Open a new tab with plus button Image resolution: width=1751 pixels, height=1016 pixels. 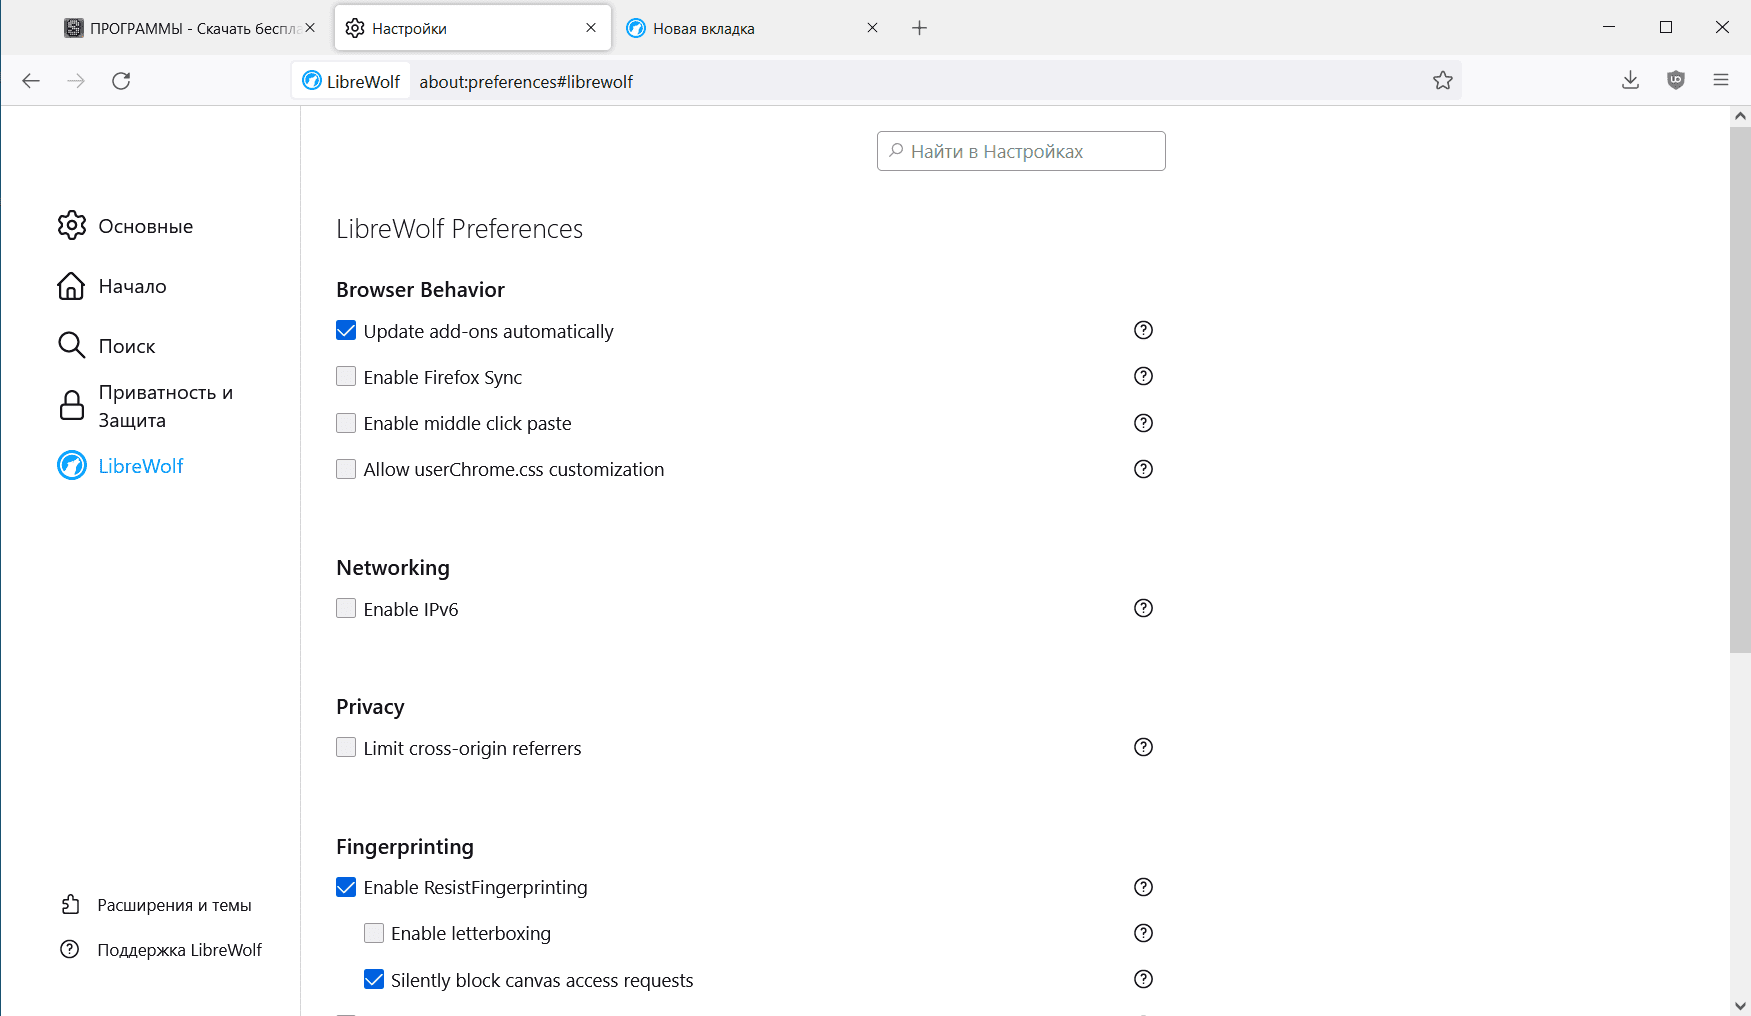[x=920, y=28]
